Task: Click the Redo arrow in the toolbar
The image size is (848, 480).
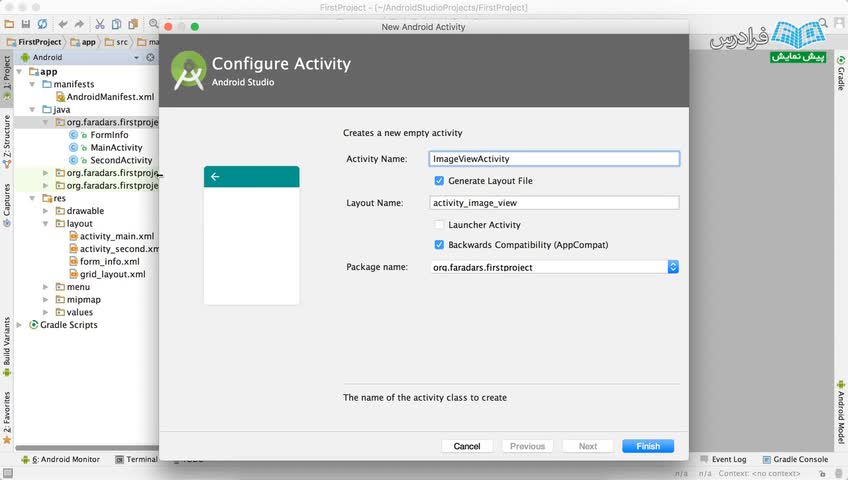Action: pos(80,24)
